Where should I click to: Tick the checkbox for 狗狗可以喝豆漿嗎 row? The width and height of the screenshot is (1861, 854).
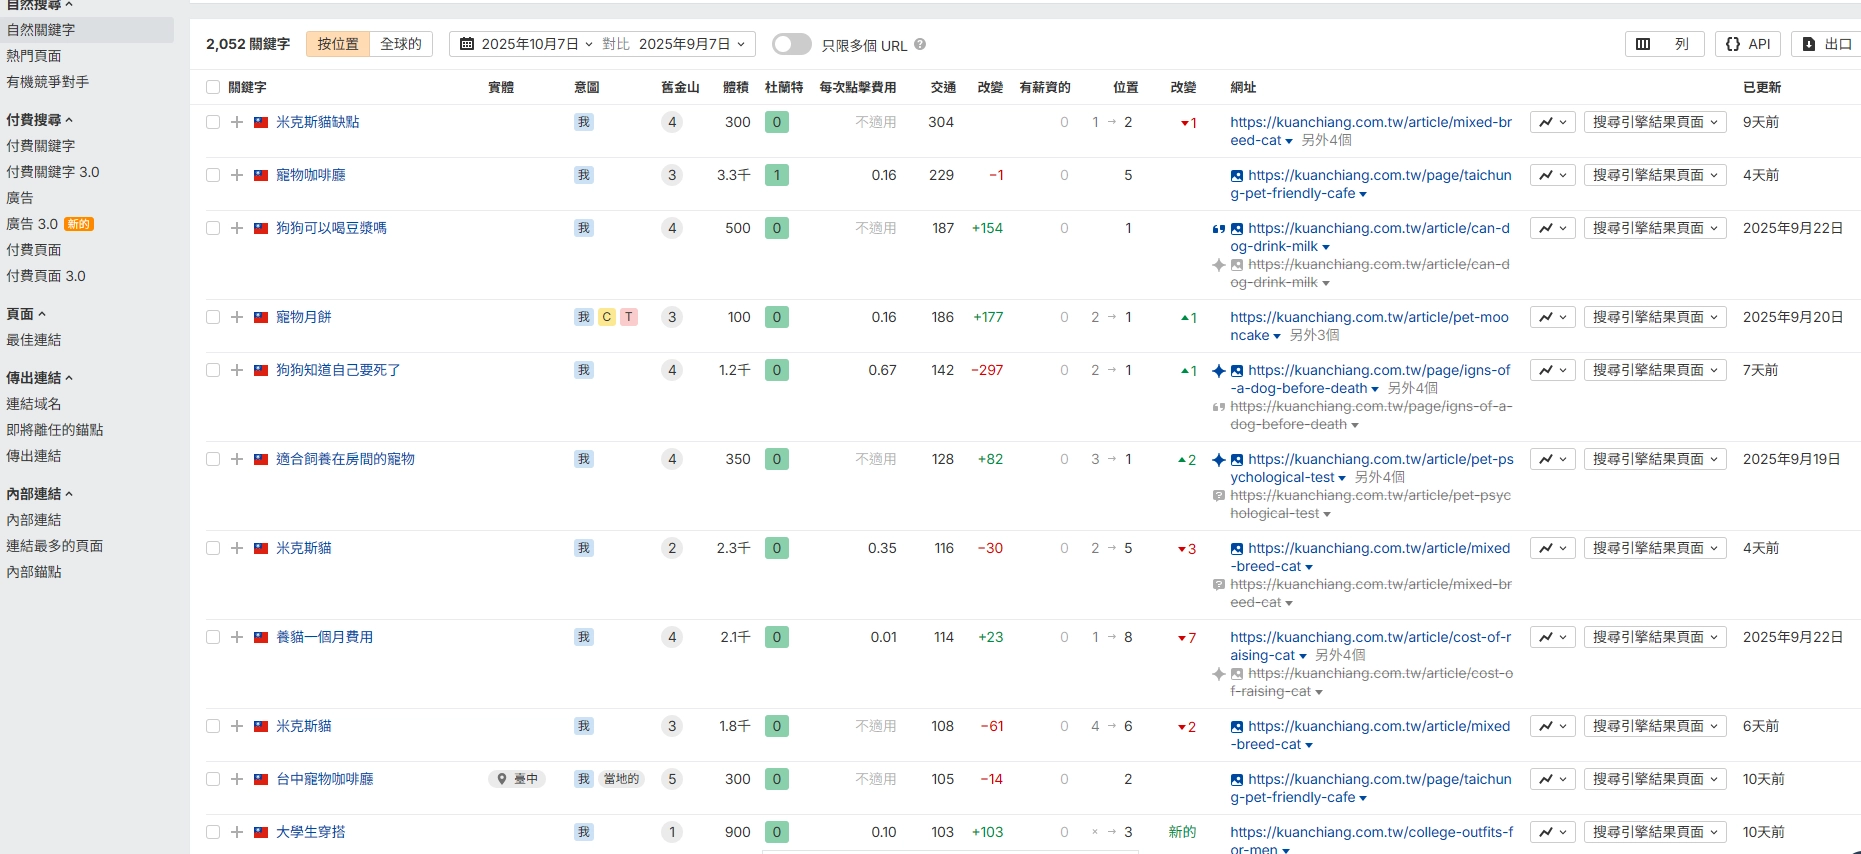tap(213, 228)
